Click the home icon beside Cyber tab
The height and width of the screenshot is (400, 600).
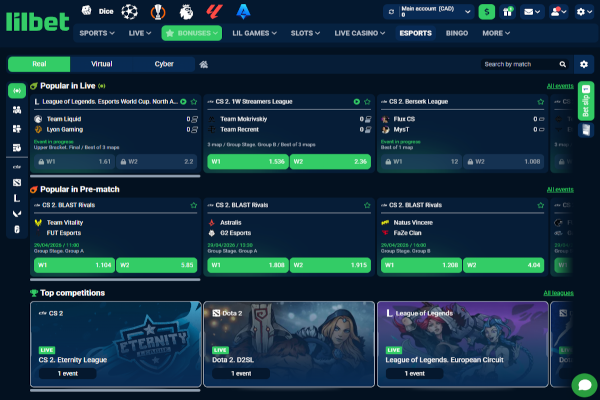point(204,64)
